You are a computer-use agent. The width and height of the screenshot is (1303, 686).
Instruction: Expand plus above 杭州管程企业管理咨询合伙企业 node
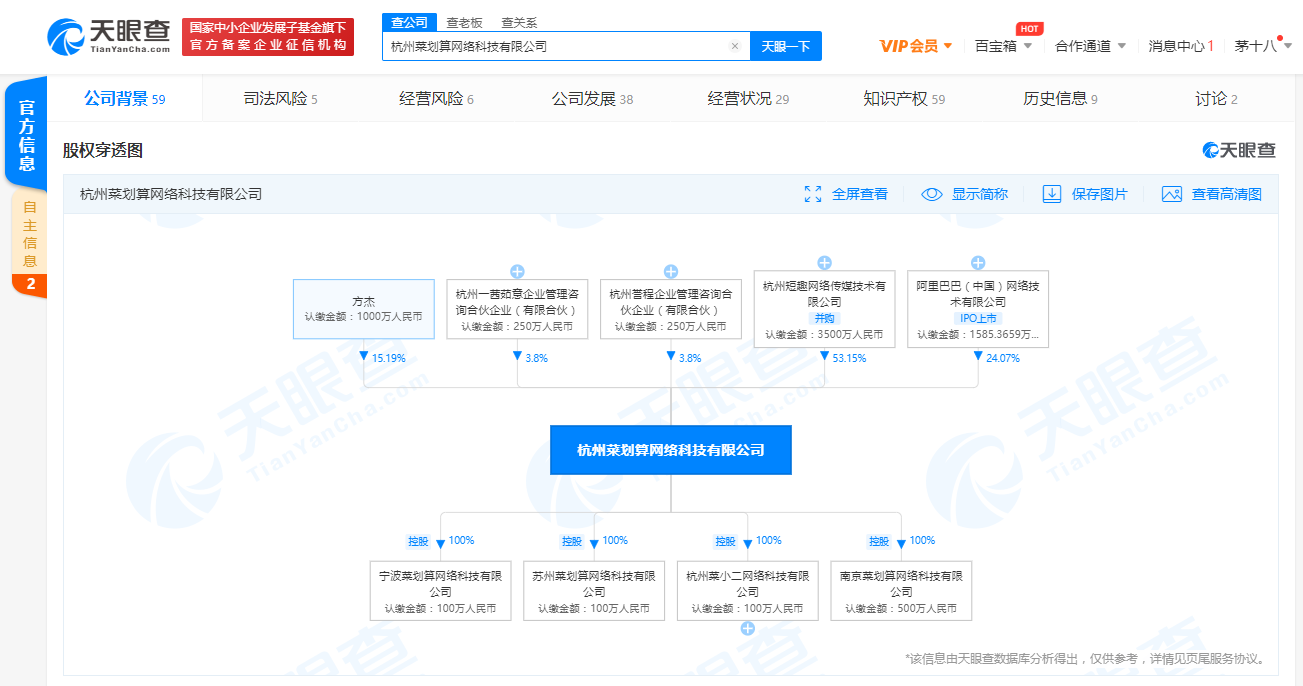click(x=671, y=271)
